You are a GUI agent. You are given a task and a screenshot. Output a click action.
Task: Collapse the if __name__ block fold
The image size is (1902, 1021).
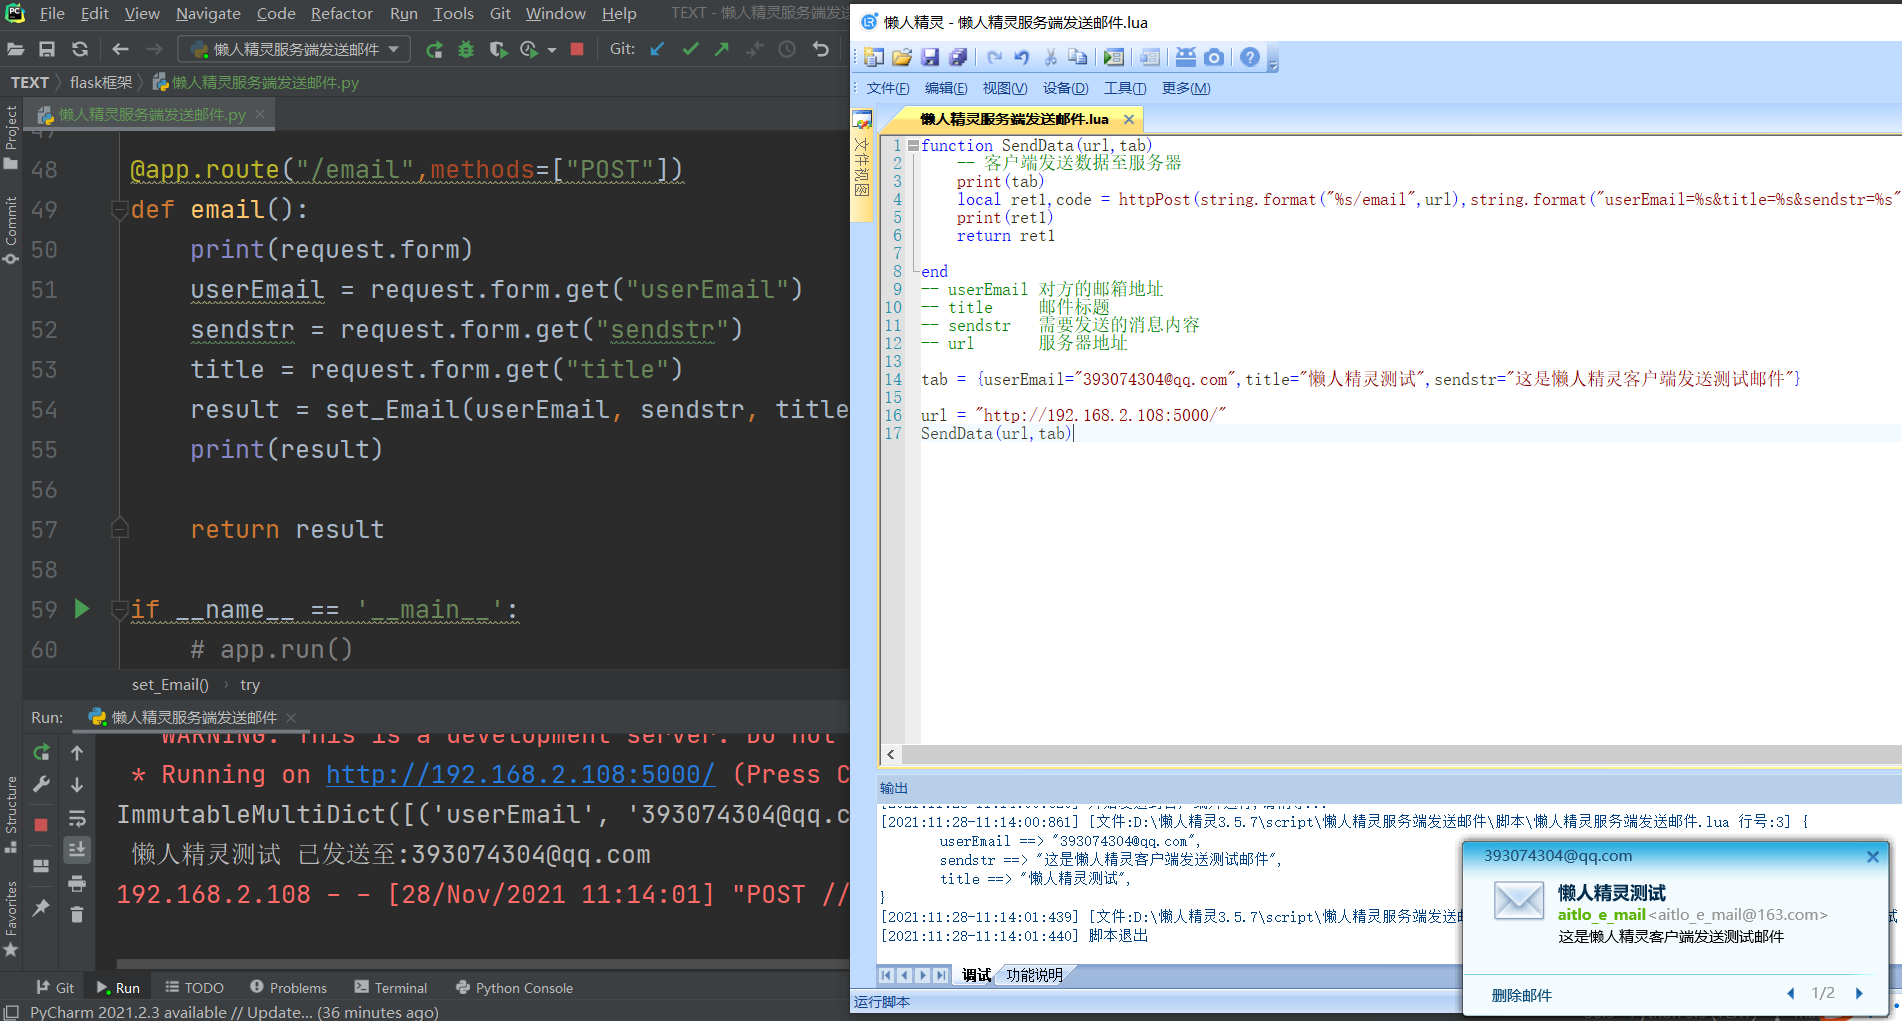tap(119, 610)
